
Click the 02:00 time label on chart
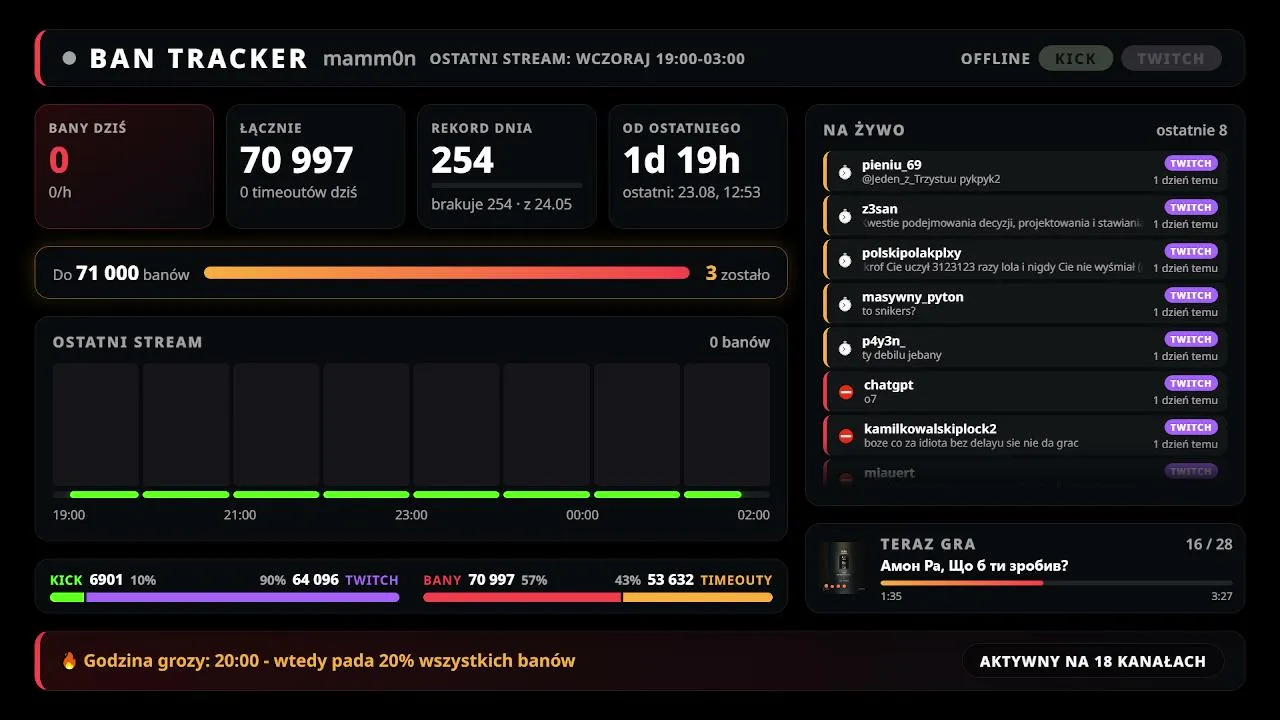point(754,515)
